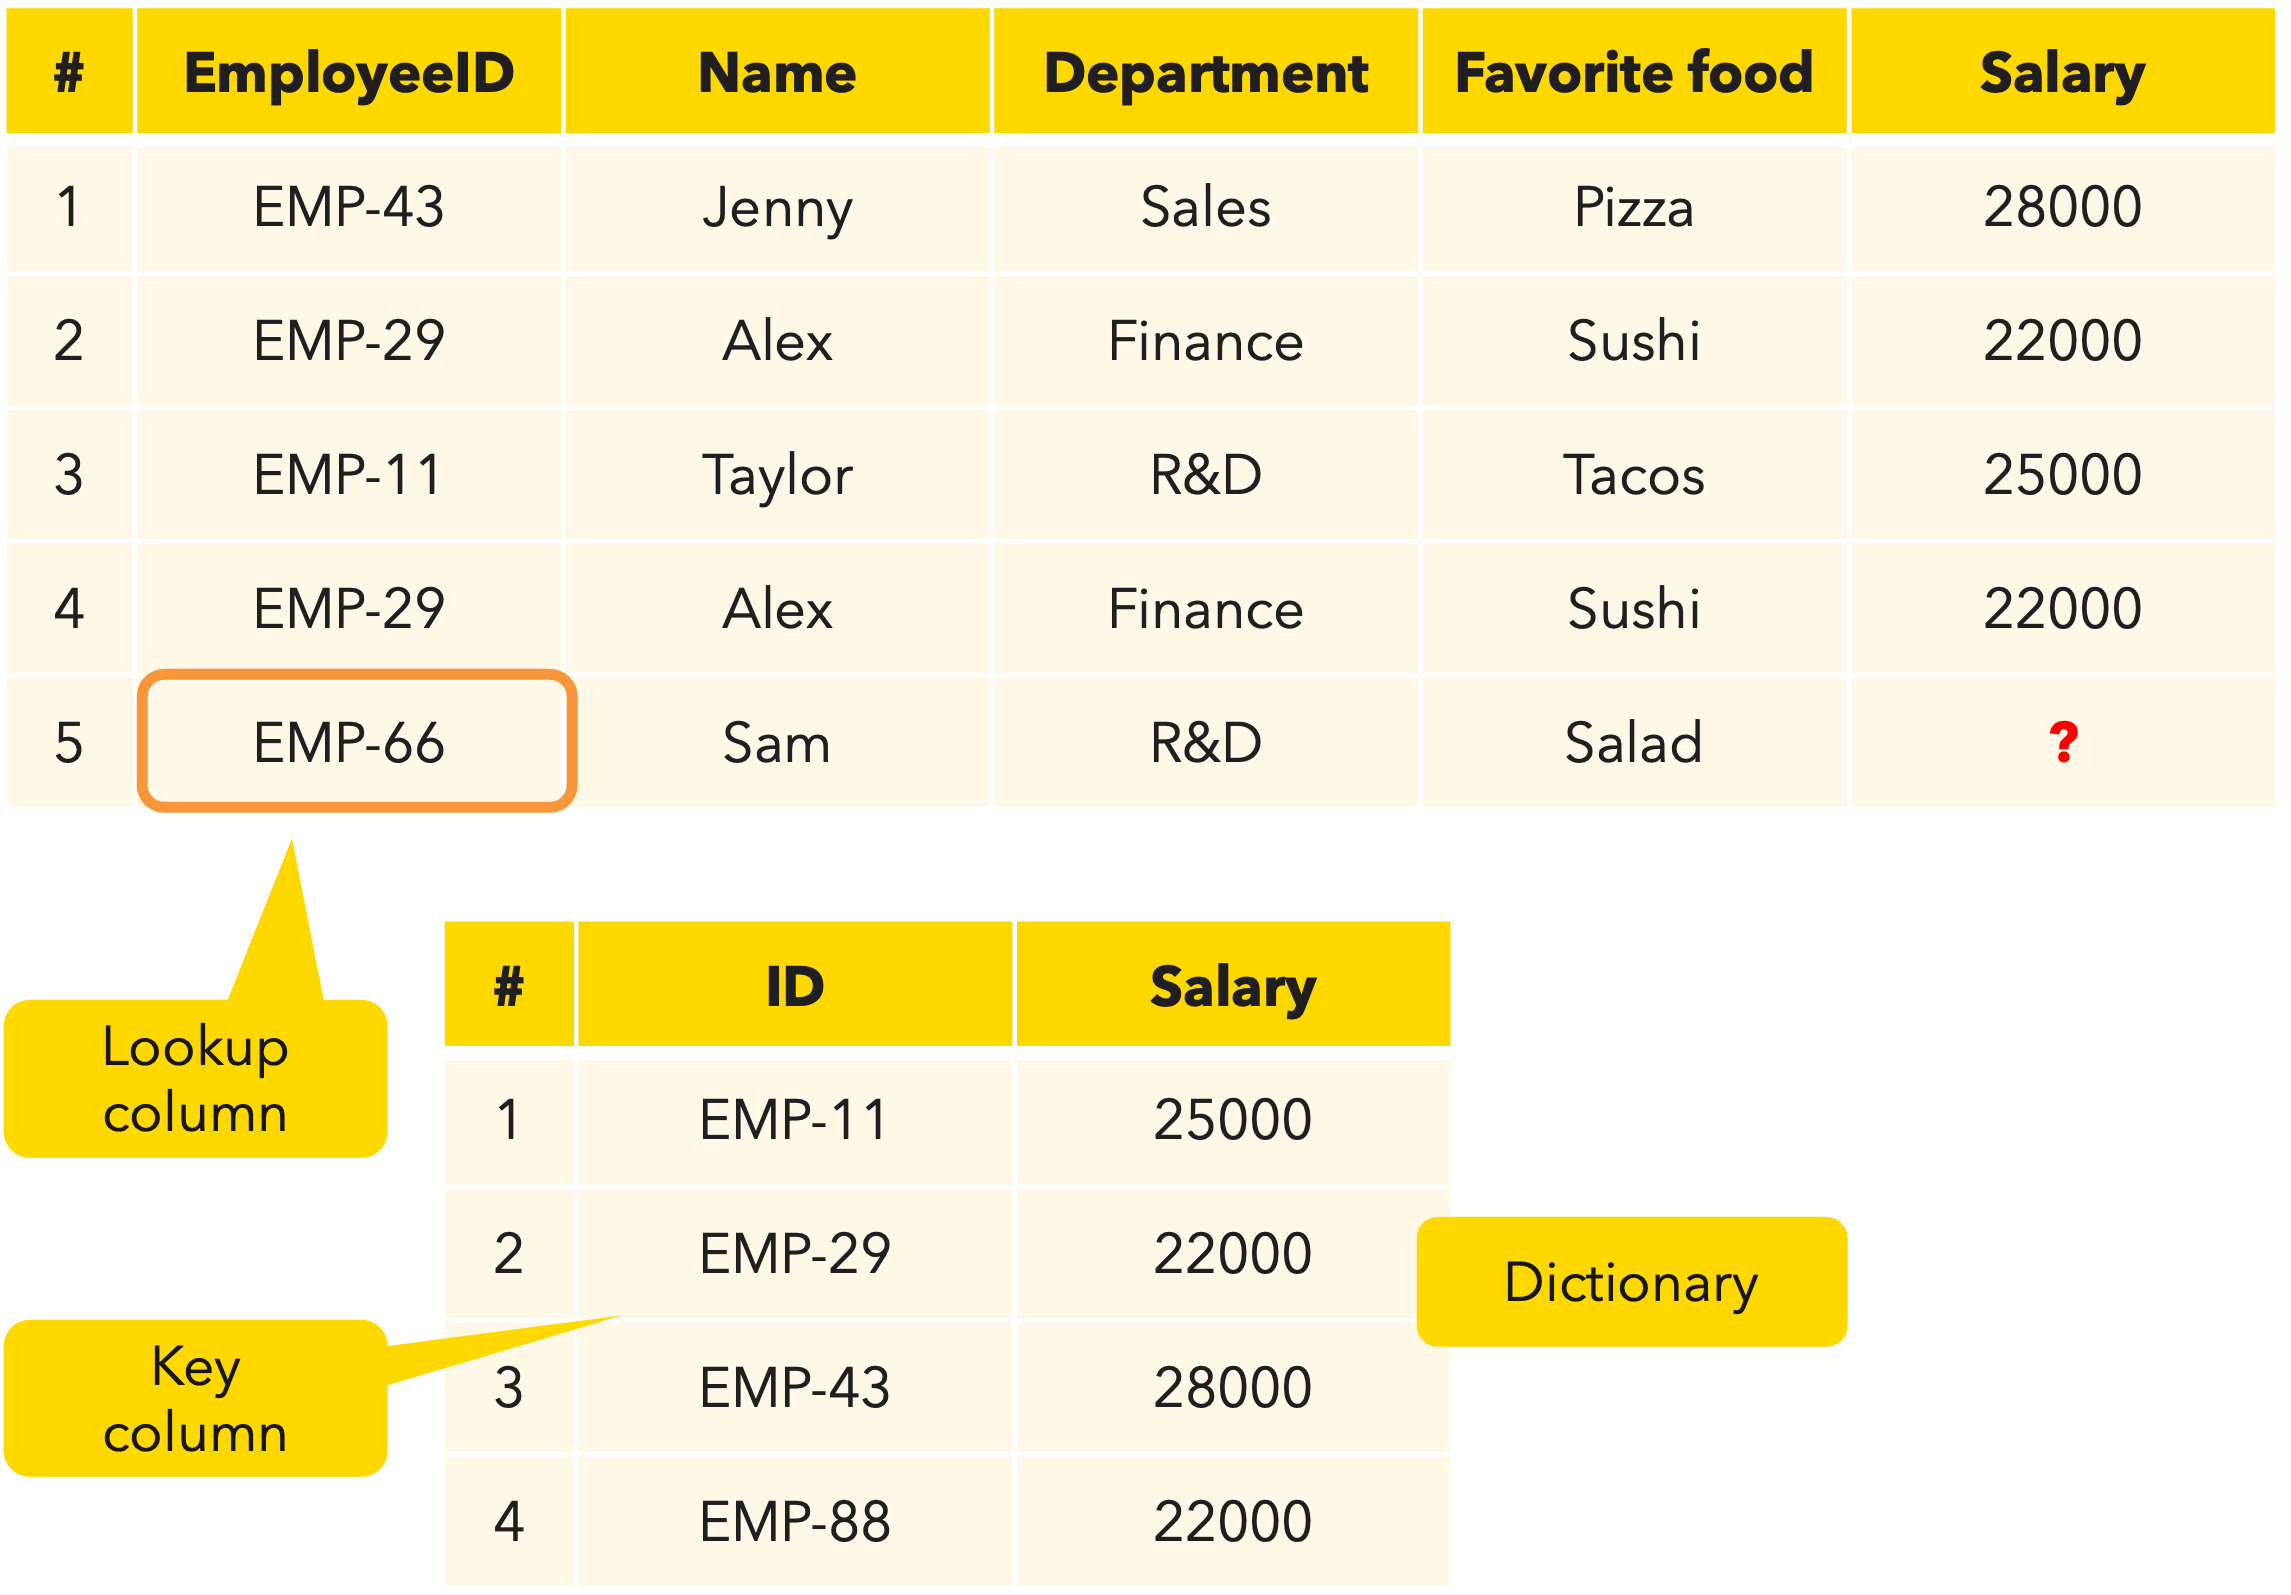
Task: Click the Dictionary label box
Action: (1631, 1281)
